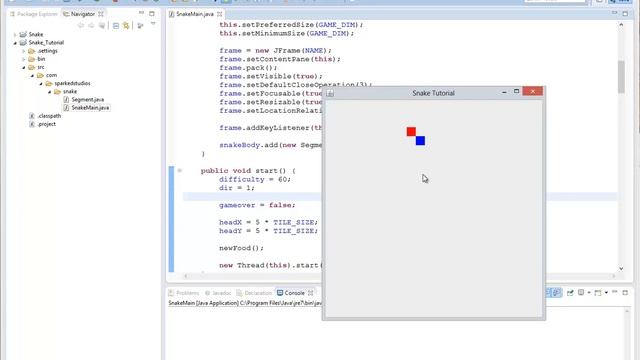
Task: Maximize the Navigator panel
Action: [152, 13]
